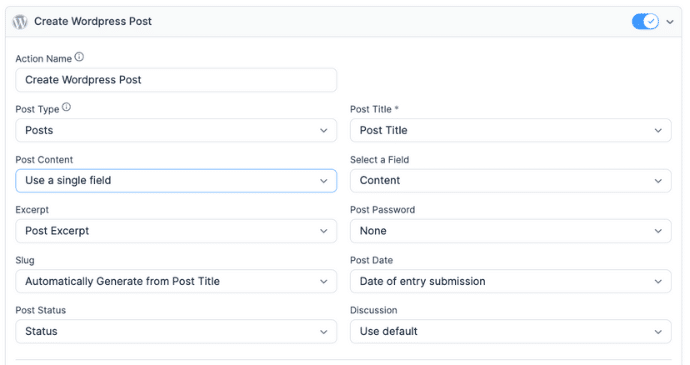This screenshot has width=690, height=365.
Task: Open the Post Type dropdown showing Posts
Action: coord(176,130)
